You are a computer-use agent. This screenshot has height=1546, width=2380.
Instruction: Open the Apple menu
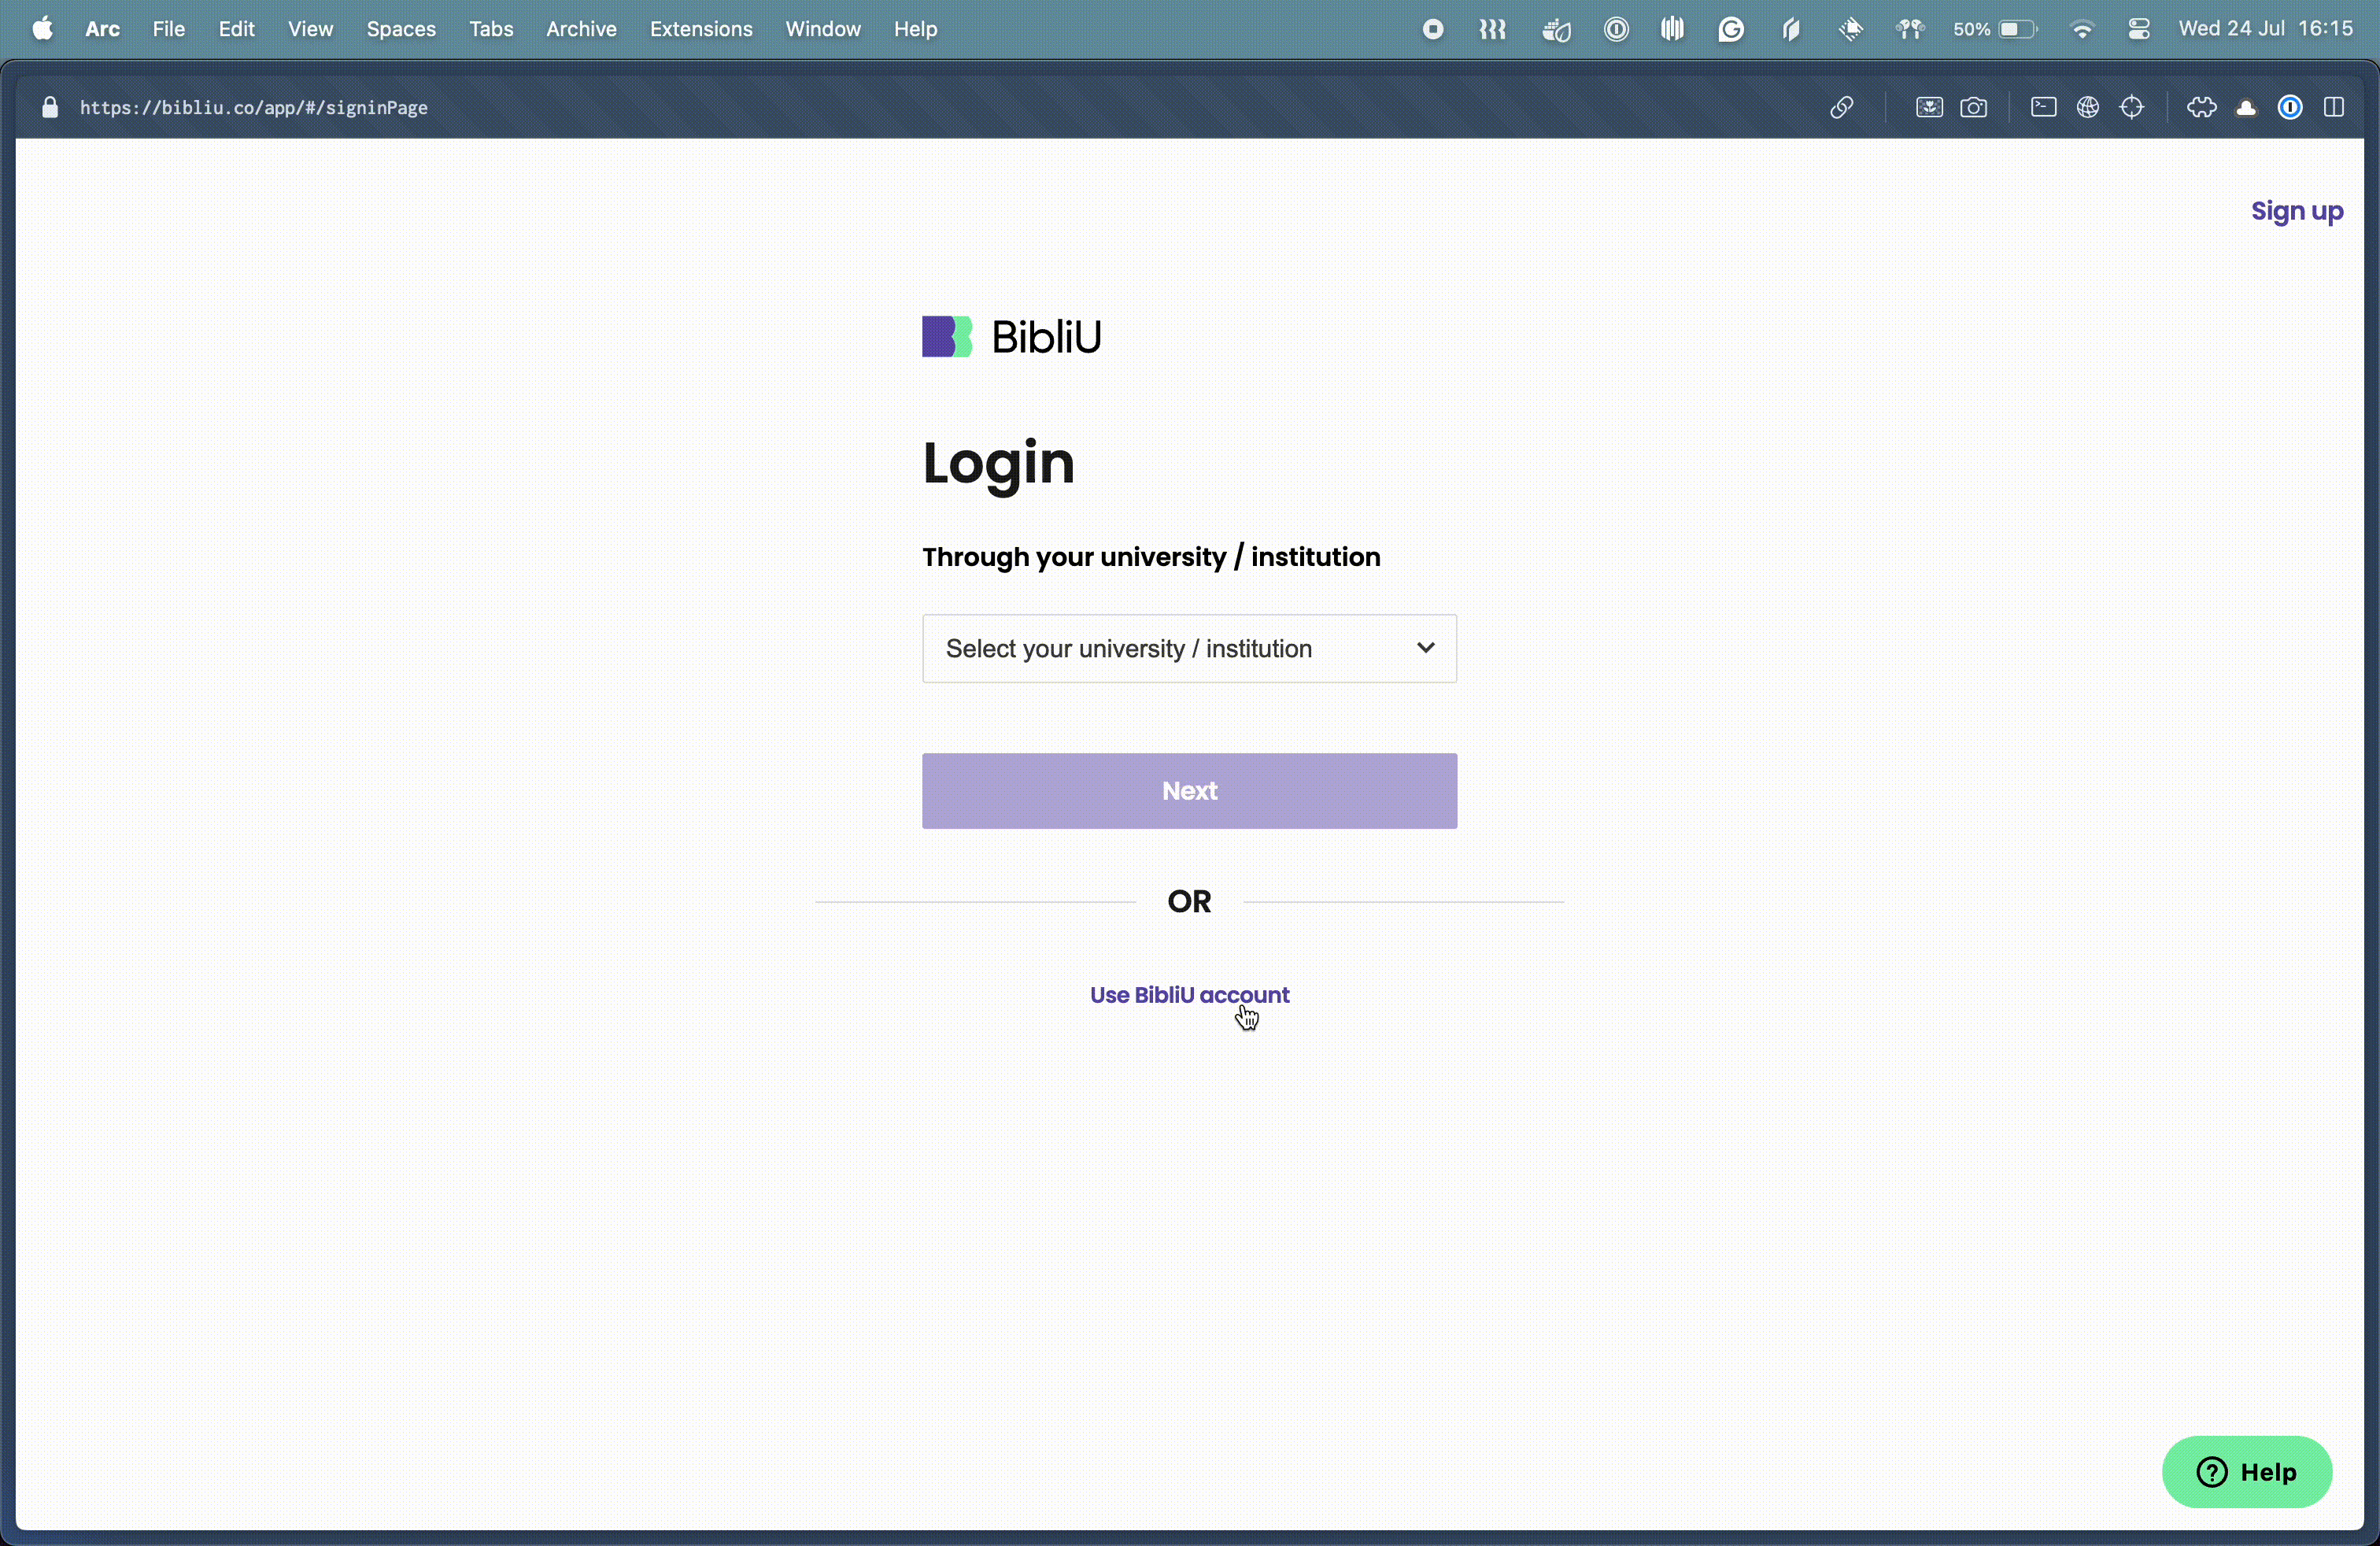tap(42, 29)
